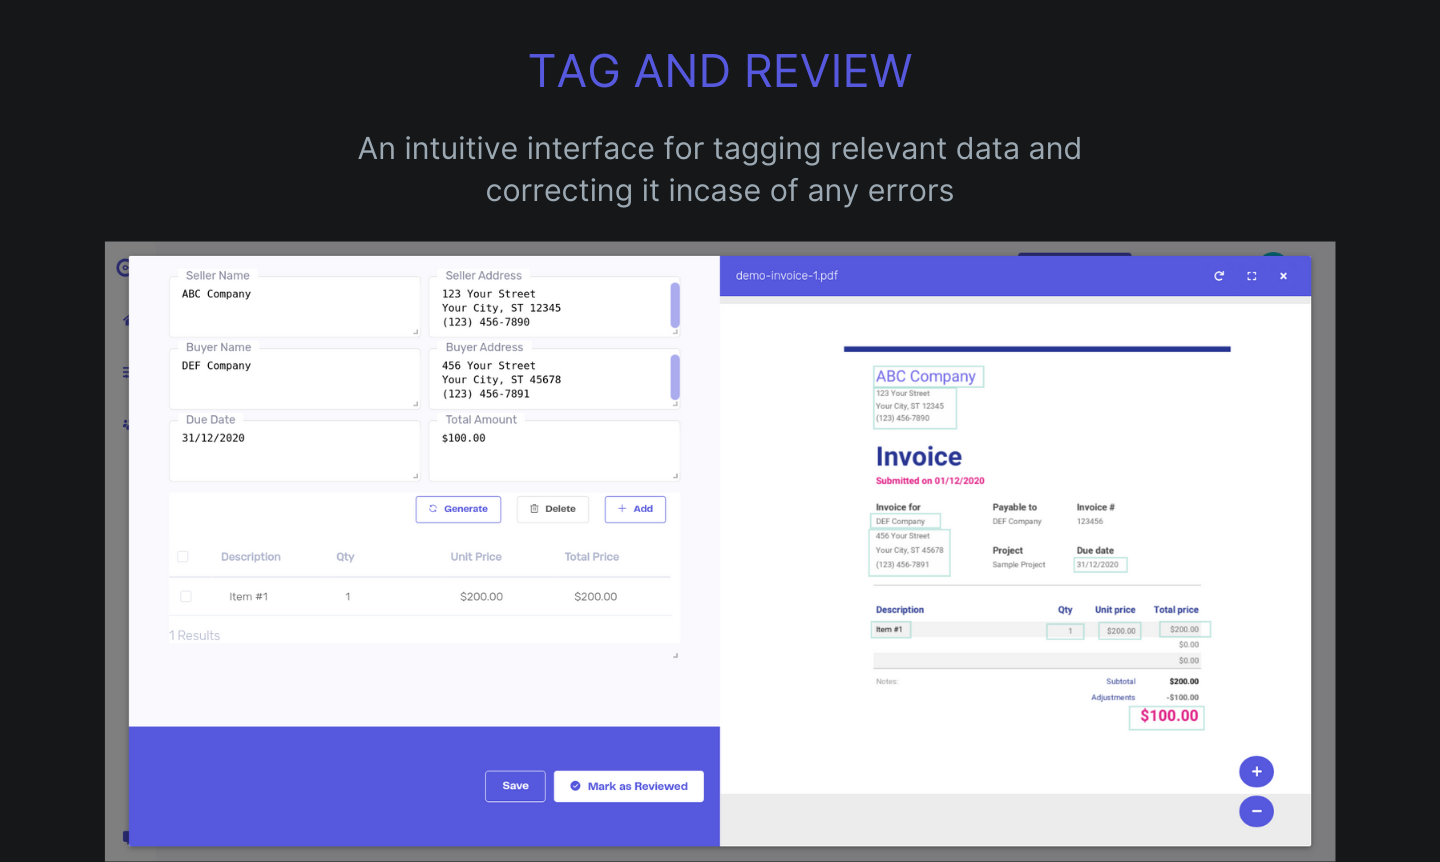Delete the selected line items

(553, 509)
